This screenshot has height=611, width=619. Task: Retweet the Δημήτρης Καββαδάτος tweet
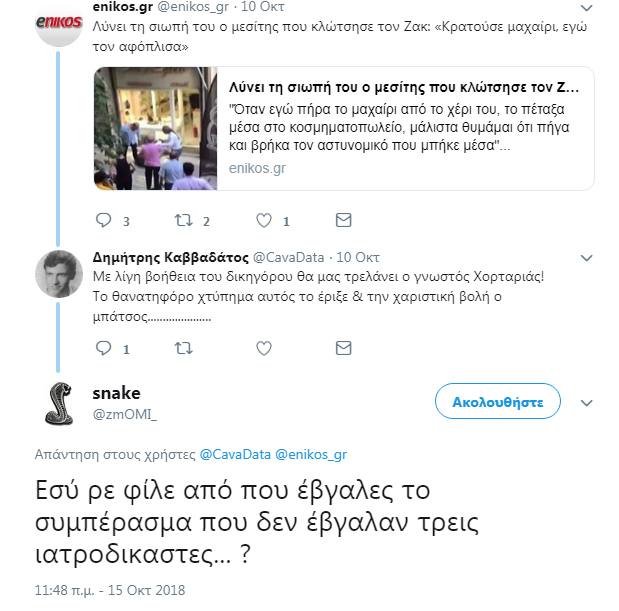184,348
